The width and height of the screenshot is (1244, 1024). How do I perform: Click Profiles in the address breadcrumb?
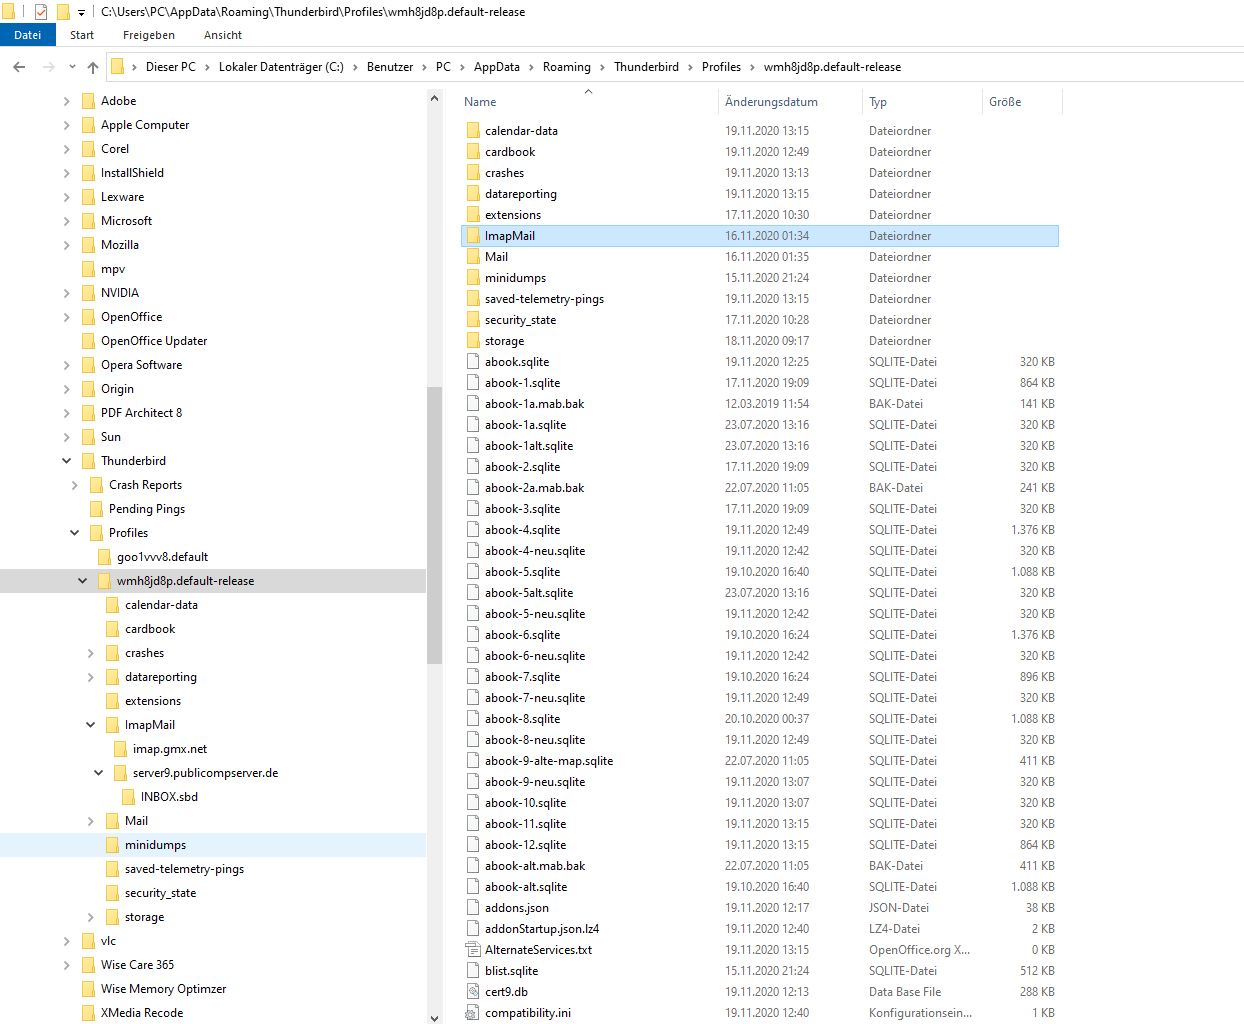click(721, 67)
